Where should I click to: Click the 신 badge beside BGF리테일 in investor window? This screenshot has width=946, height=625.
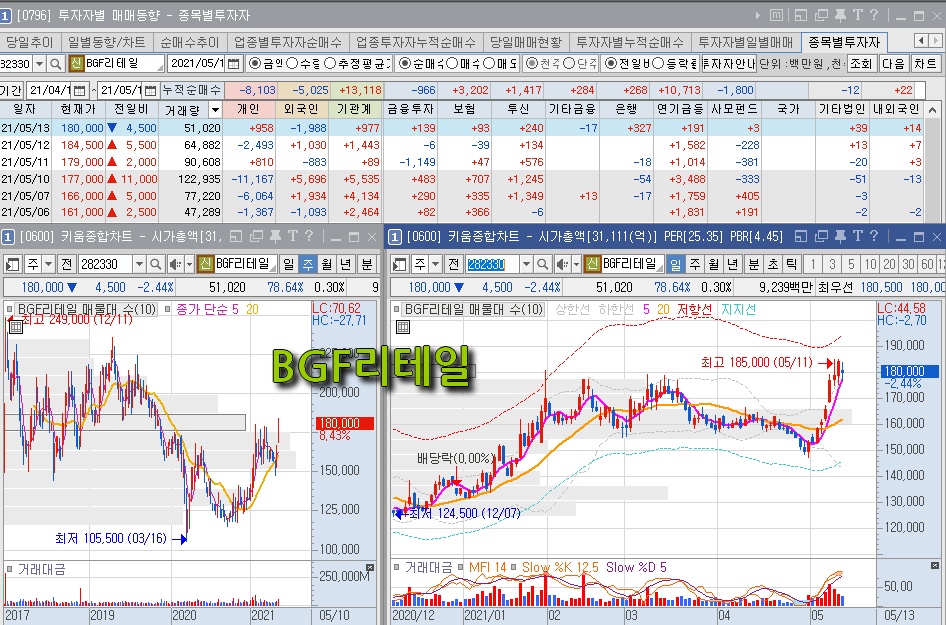click(76, 63)
